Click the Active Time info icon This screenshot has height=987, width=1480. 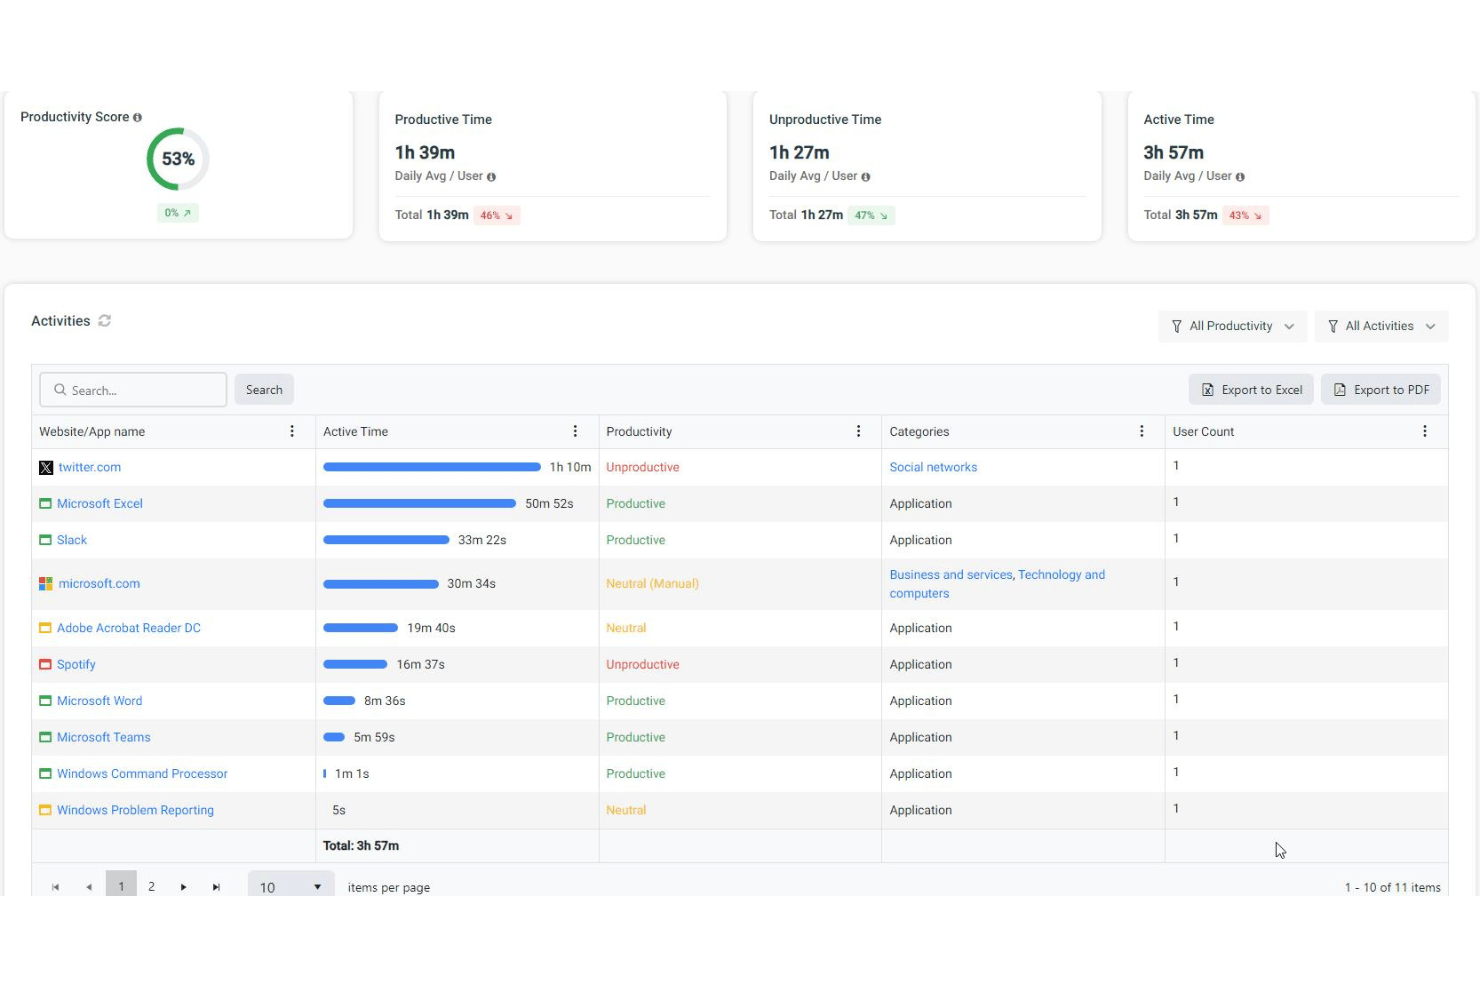1240,177
